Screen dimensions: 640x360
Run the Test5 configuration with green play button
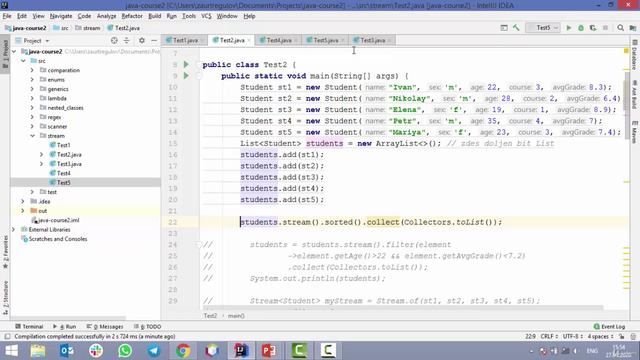coord(569,28)
